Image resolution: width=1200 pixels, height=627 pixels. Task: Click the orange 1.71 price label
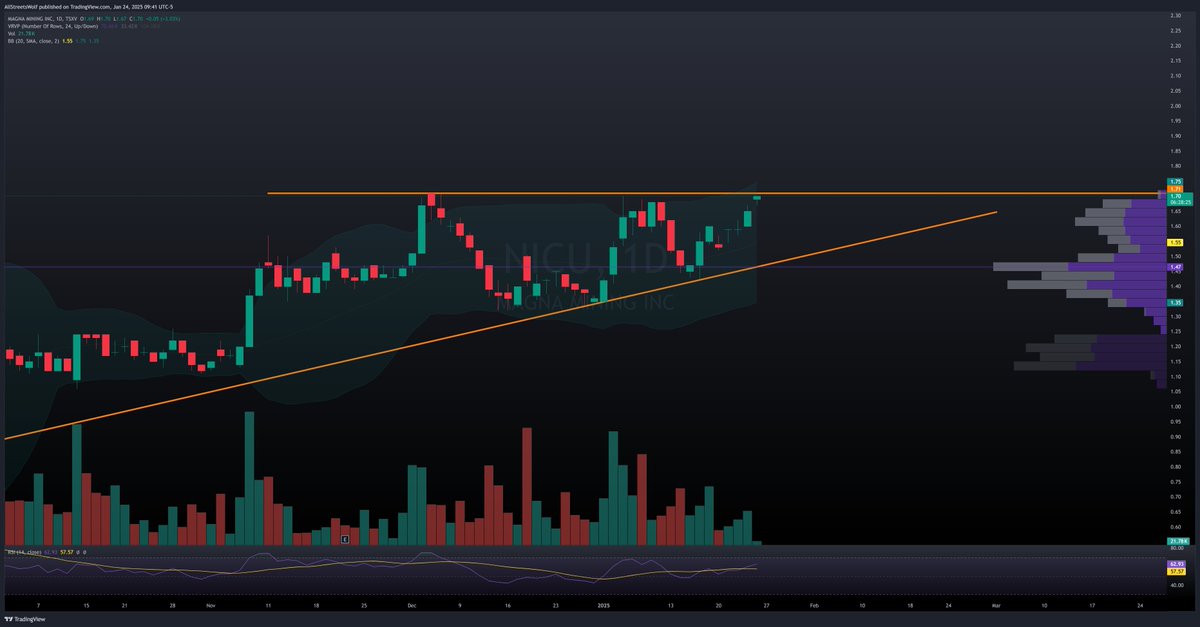1176,188
